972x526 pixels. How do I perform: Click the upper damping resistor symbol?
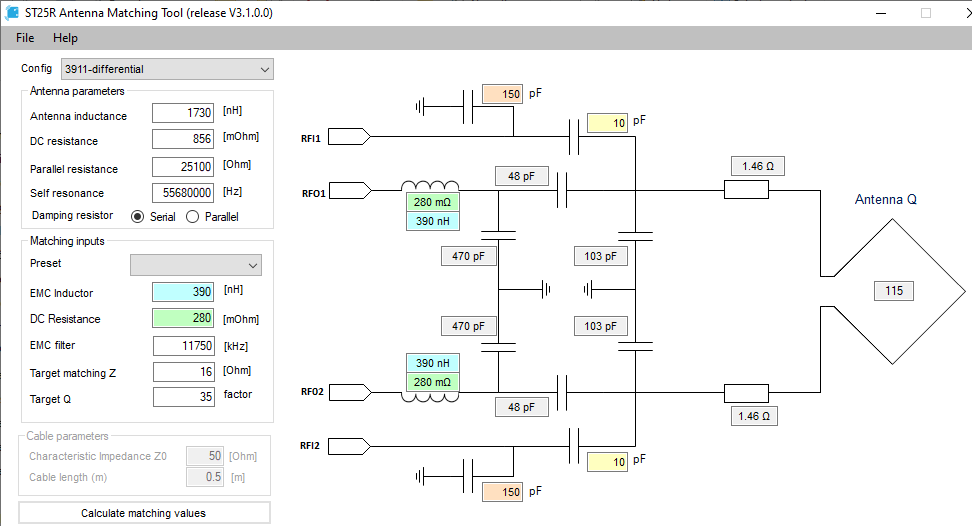point(746,190)
